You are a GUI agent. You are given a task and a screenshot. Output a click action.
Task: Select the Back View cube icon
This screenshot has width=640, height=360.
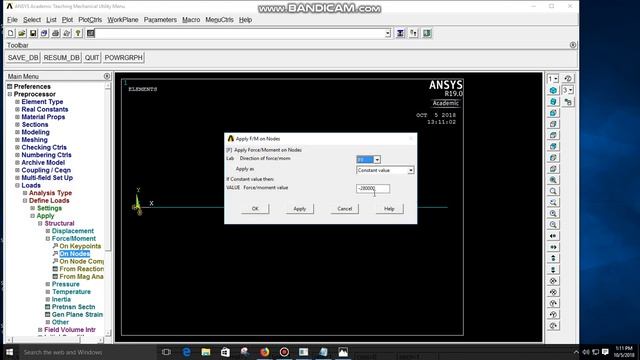[x=553, y=146]
